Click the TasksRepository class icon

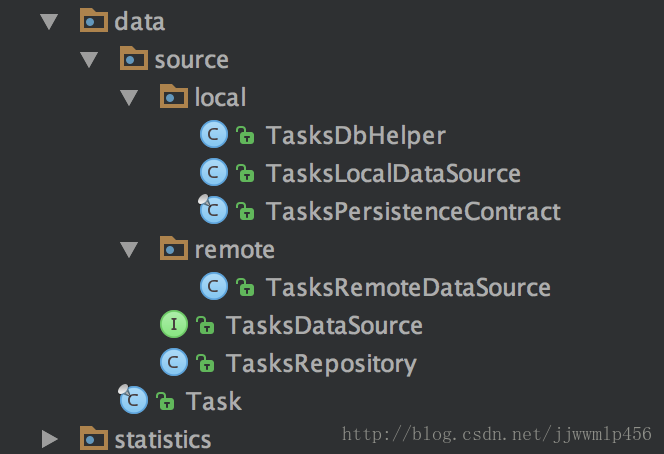click(174, 363)
